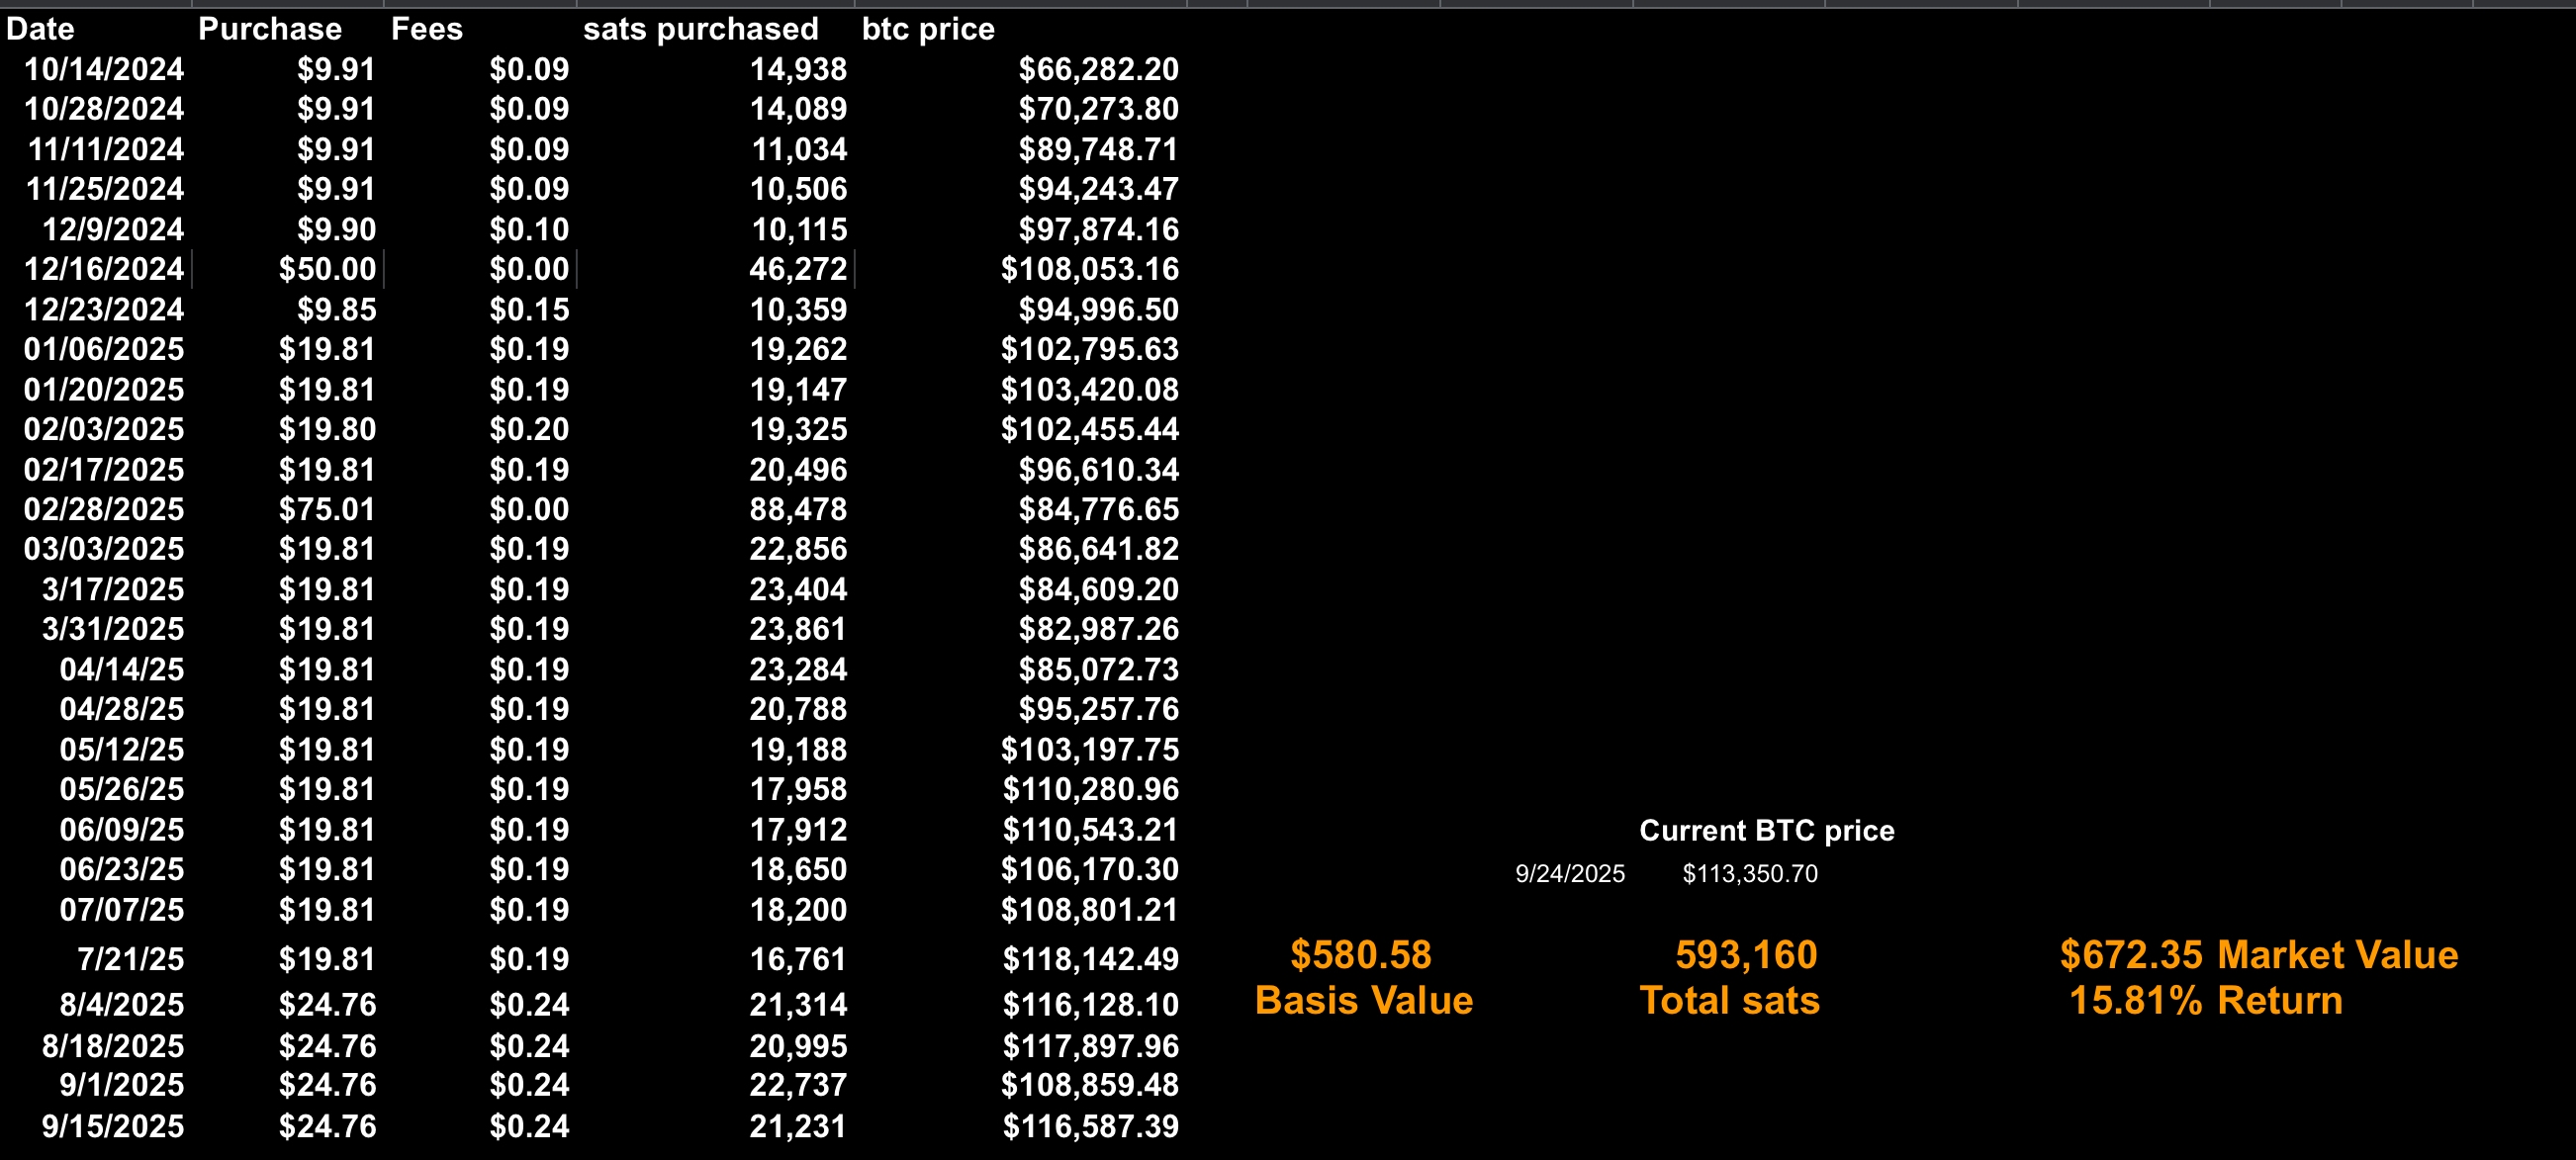Select the $50.00 purchase cell
Screen dimensions: 2576x1160
point(327,269)
